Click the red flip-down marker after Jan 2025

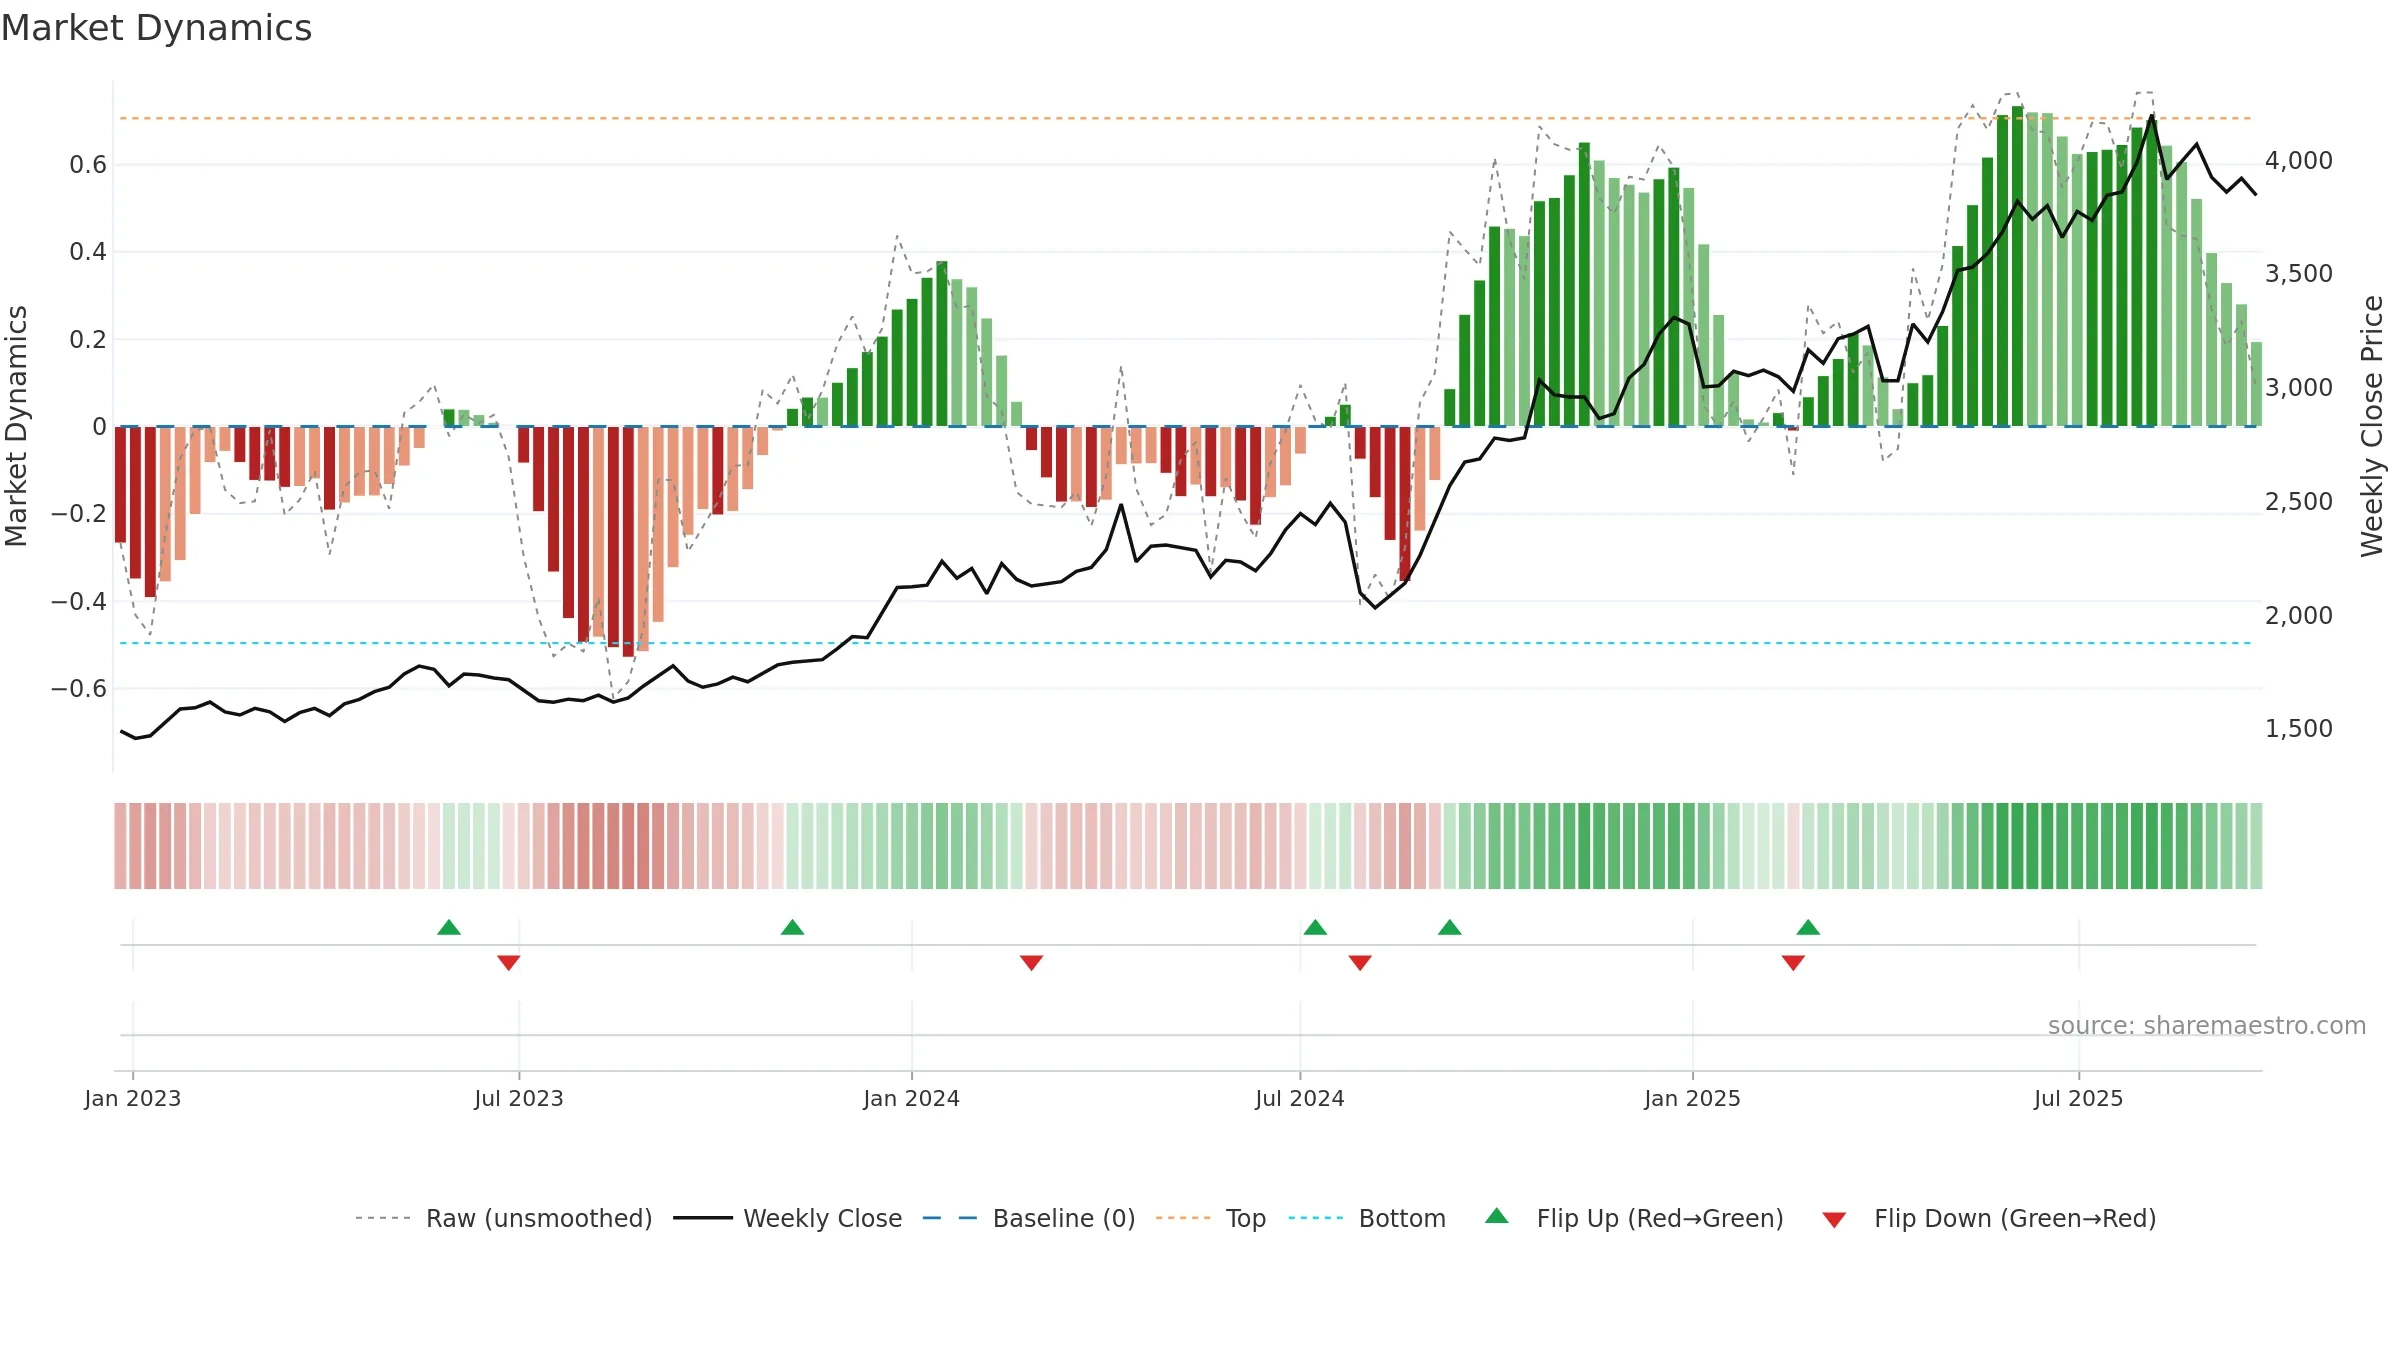pos(1793,963)
